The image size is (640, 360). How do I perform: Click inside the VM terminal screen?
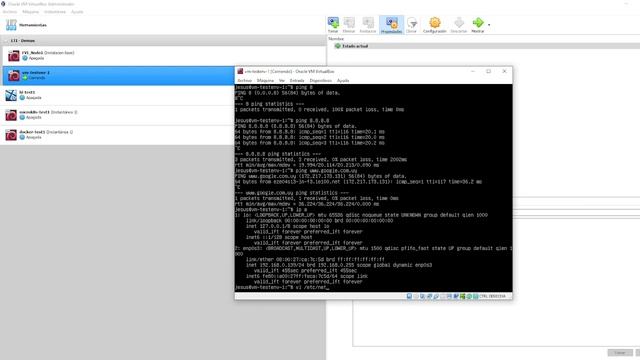tap(373, 188)
